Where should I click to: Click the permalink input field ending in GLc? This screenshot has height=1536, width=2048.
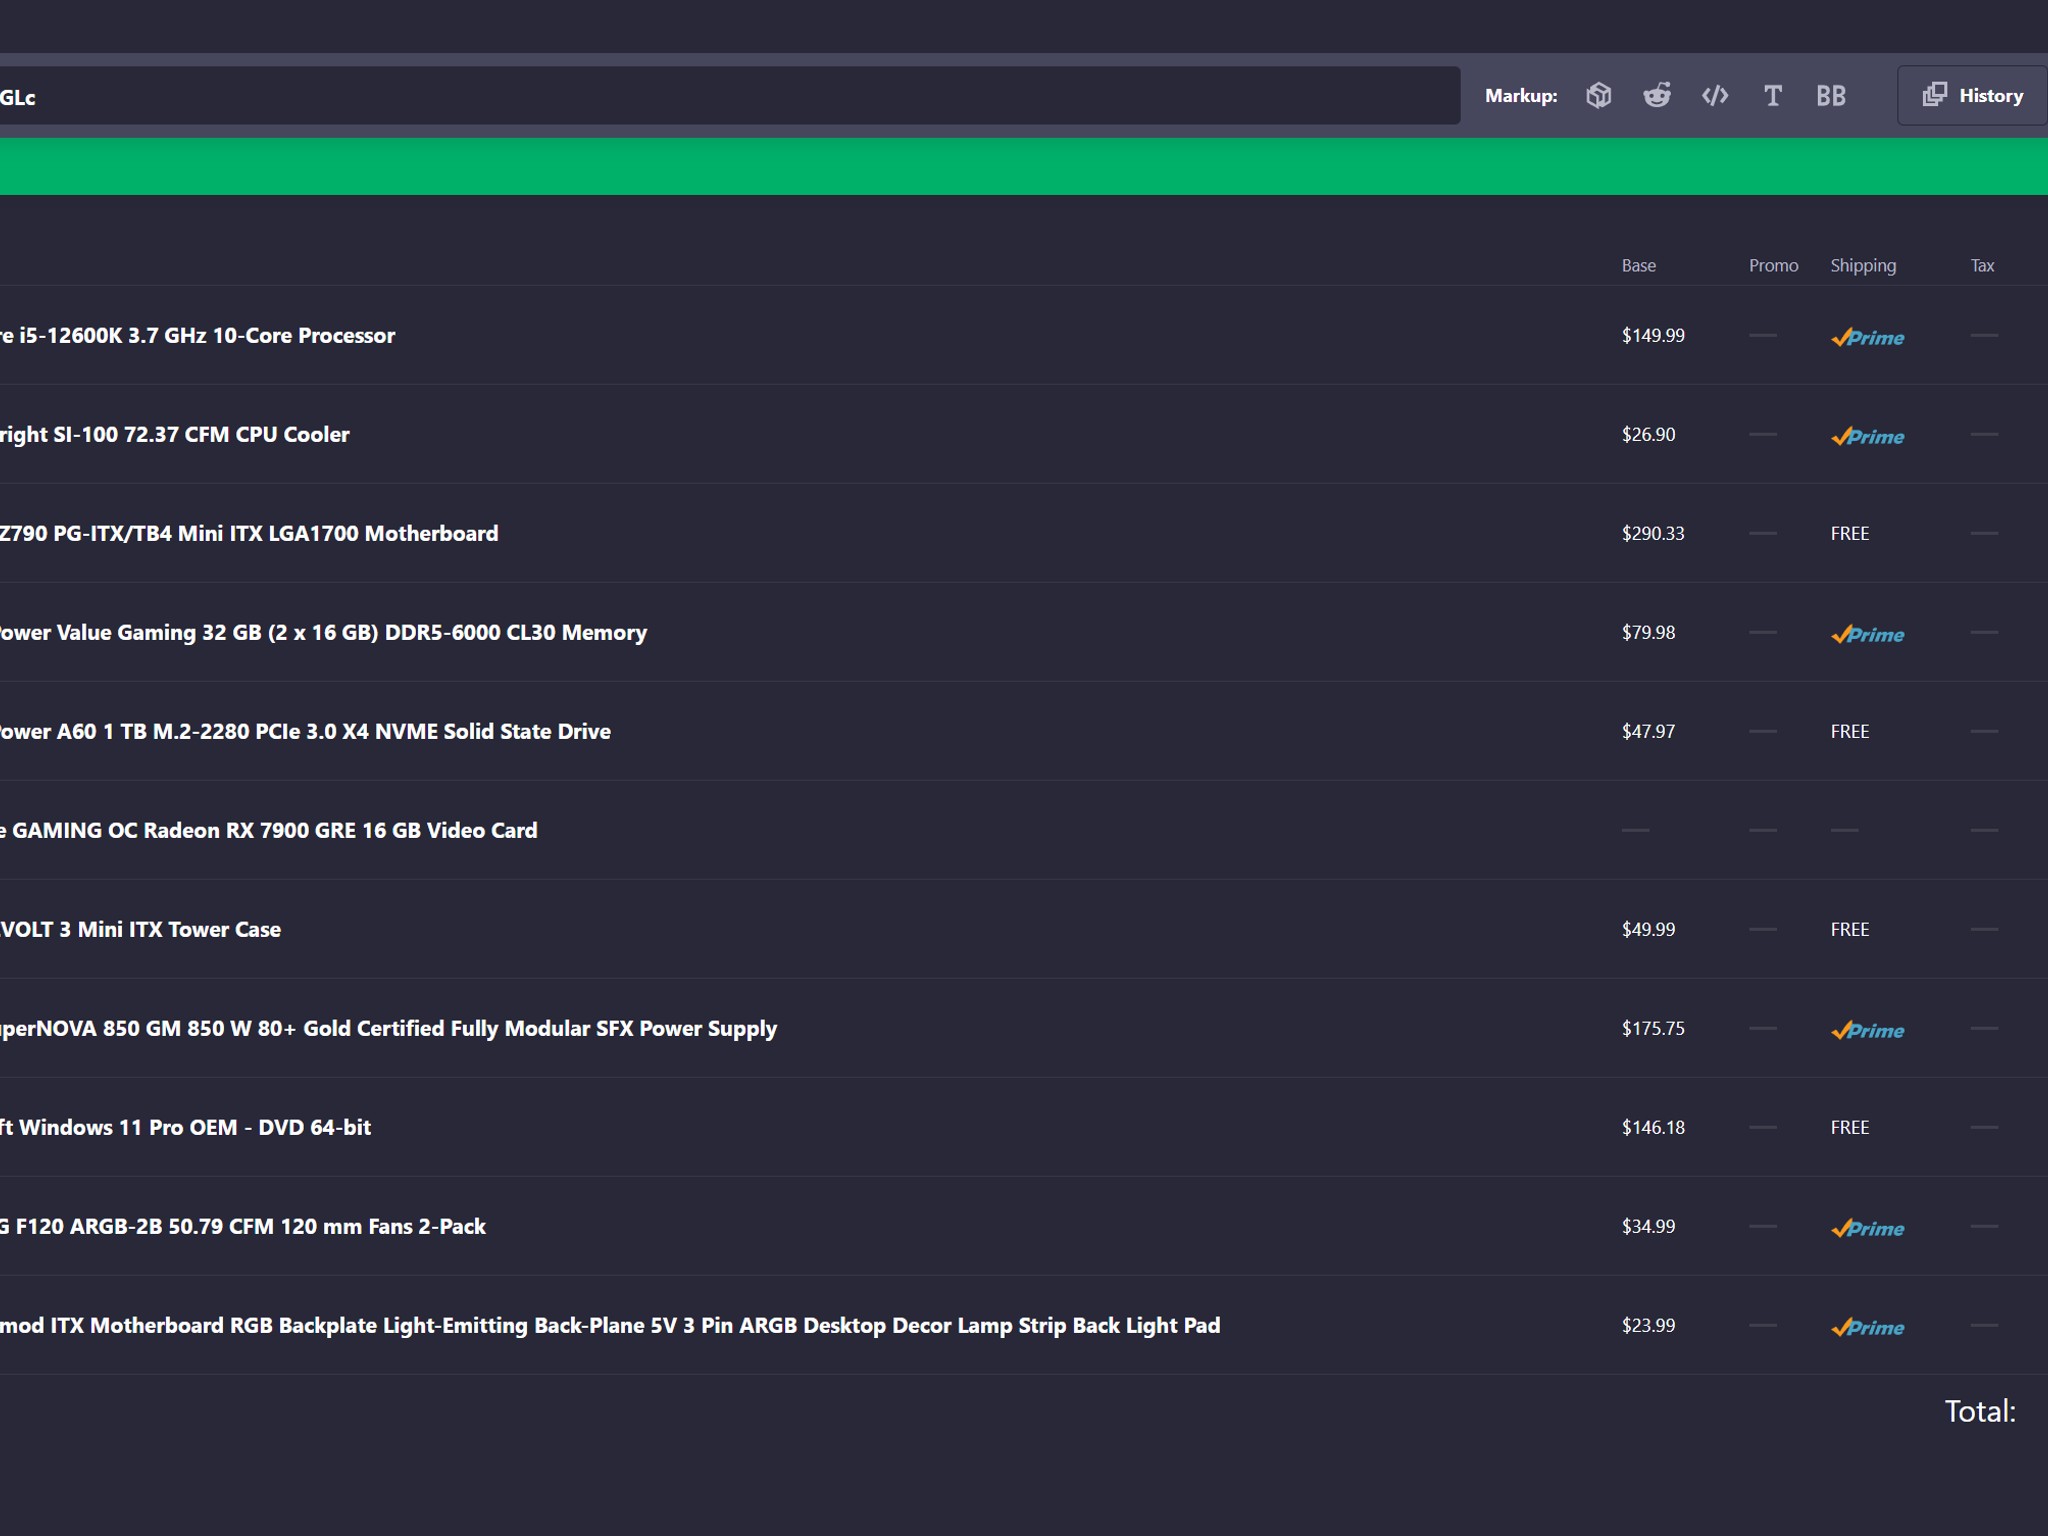point(730,96)
